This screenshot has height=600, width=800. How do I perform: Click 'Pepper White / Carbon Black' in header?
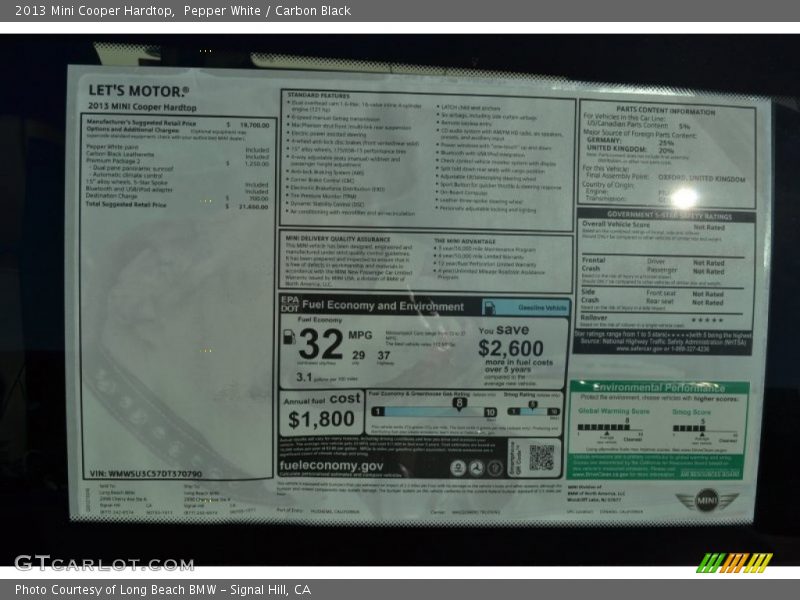coord(267,11)
